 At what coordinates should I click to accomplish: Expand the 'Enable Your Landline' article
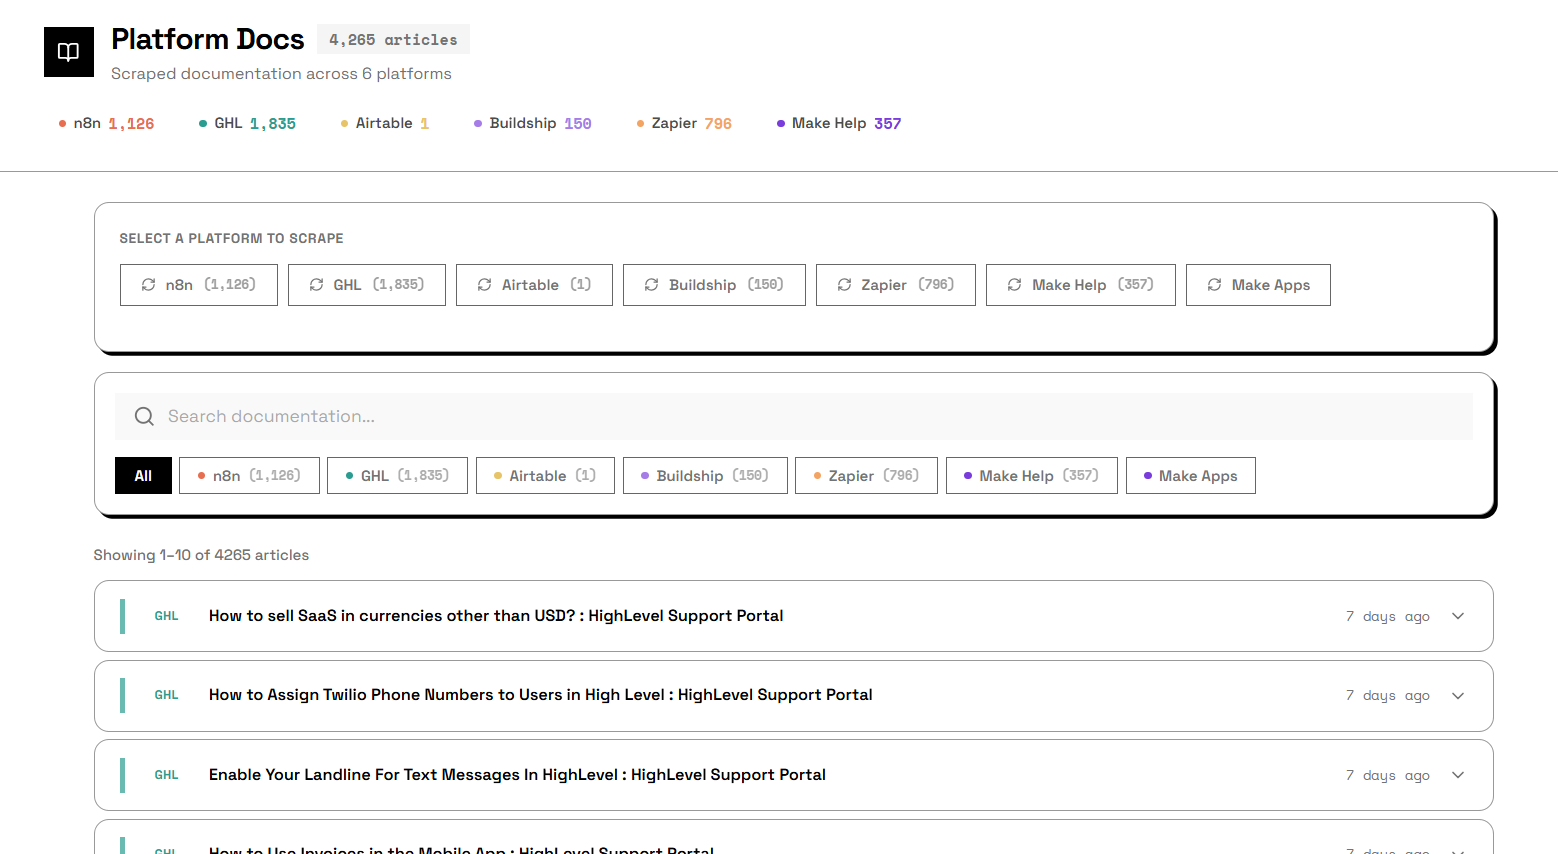click(1458, 775)
